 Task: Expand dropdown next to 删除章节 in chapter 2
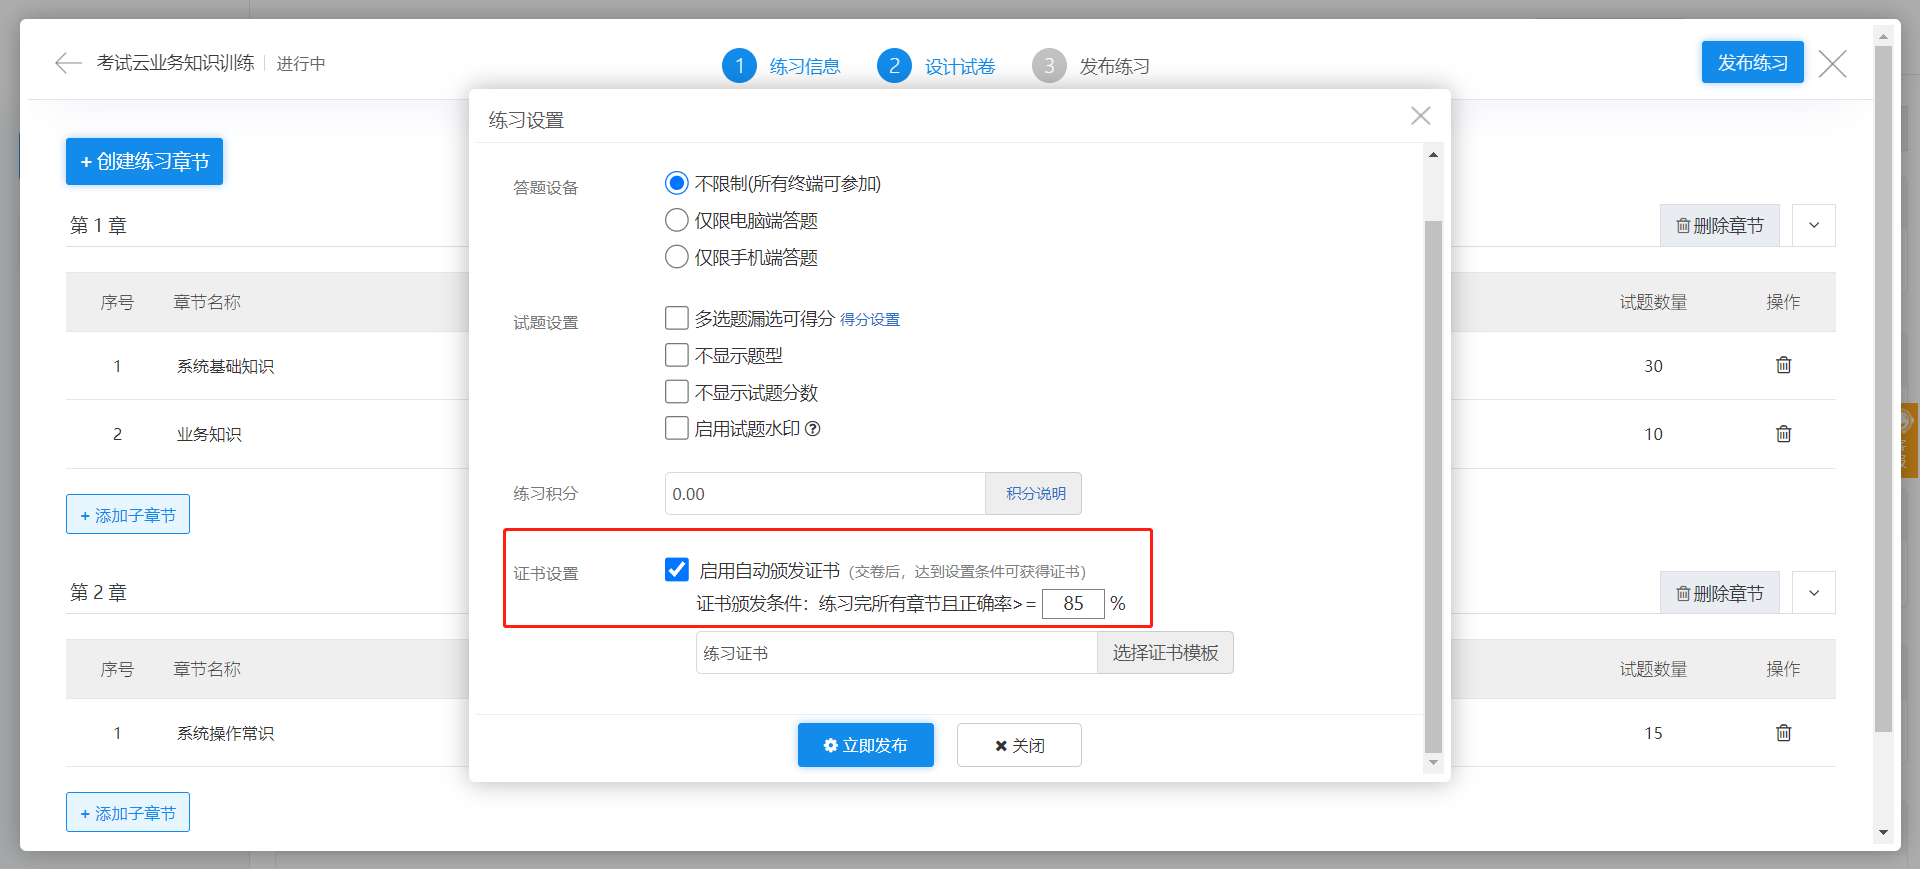click(x=1813, y=593)
